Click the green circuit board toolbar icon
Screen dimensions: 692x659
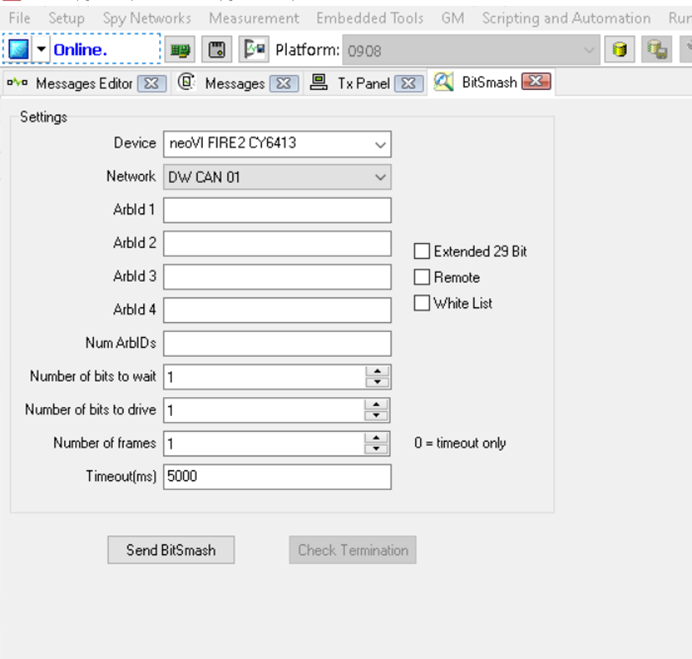[x=181, y=49]
